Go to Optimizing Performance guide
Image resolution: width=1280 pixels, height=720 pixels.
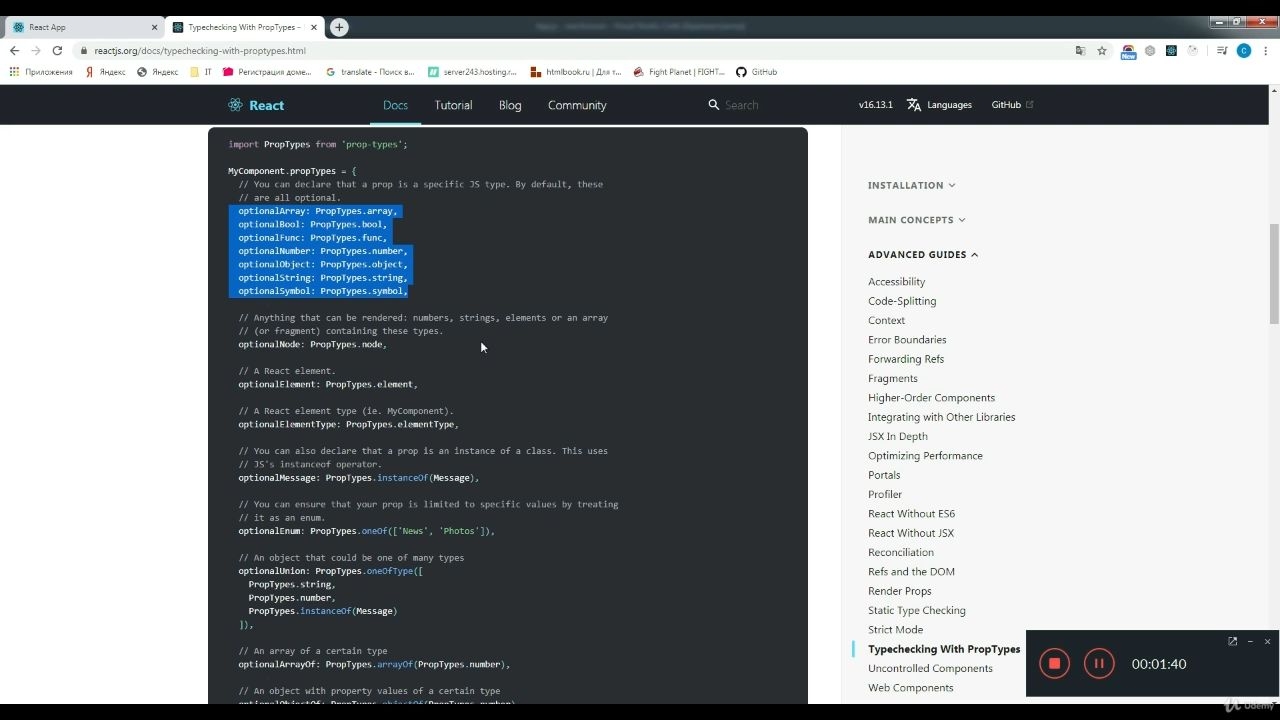(925, 456)
